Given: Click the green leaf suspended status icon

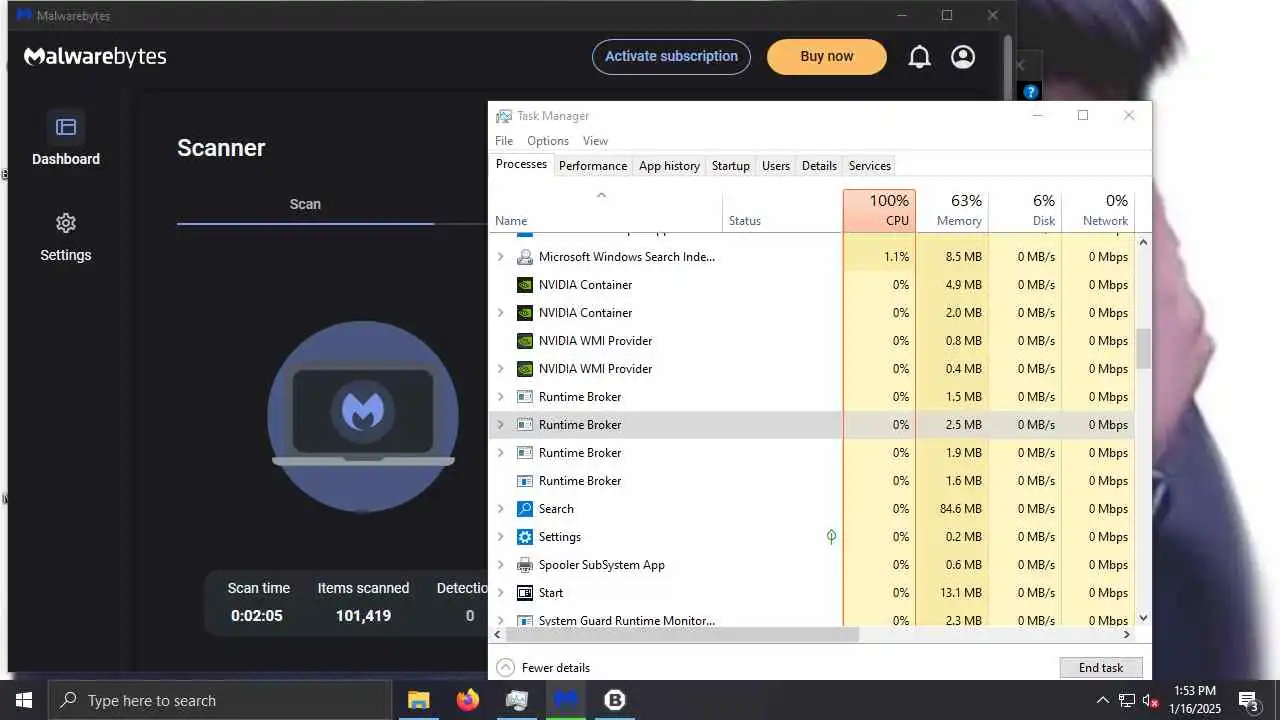Looking at the screenshot, I should pyautogui.click(x=831, y=537).
